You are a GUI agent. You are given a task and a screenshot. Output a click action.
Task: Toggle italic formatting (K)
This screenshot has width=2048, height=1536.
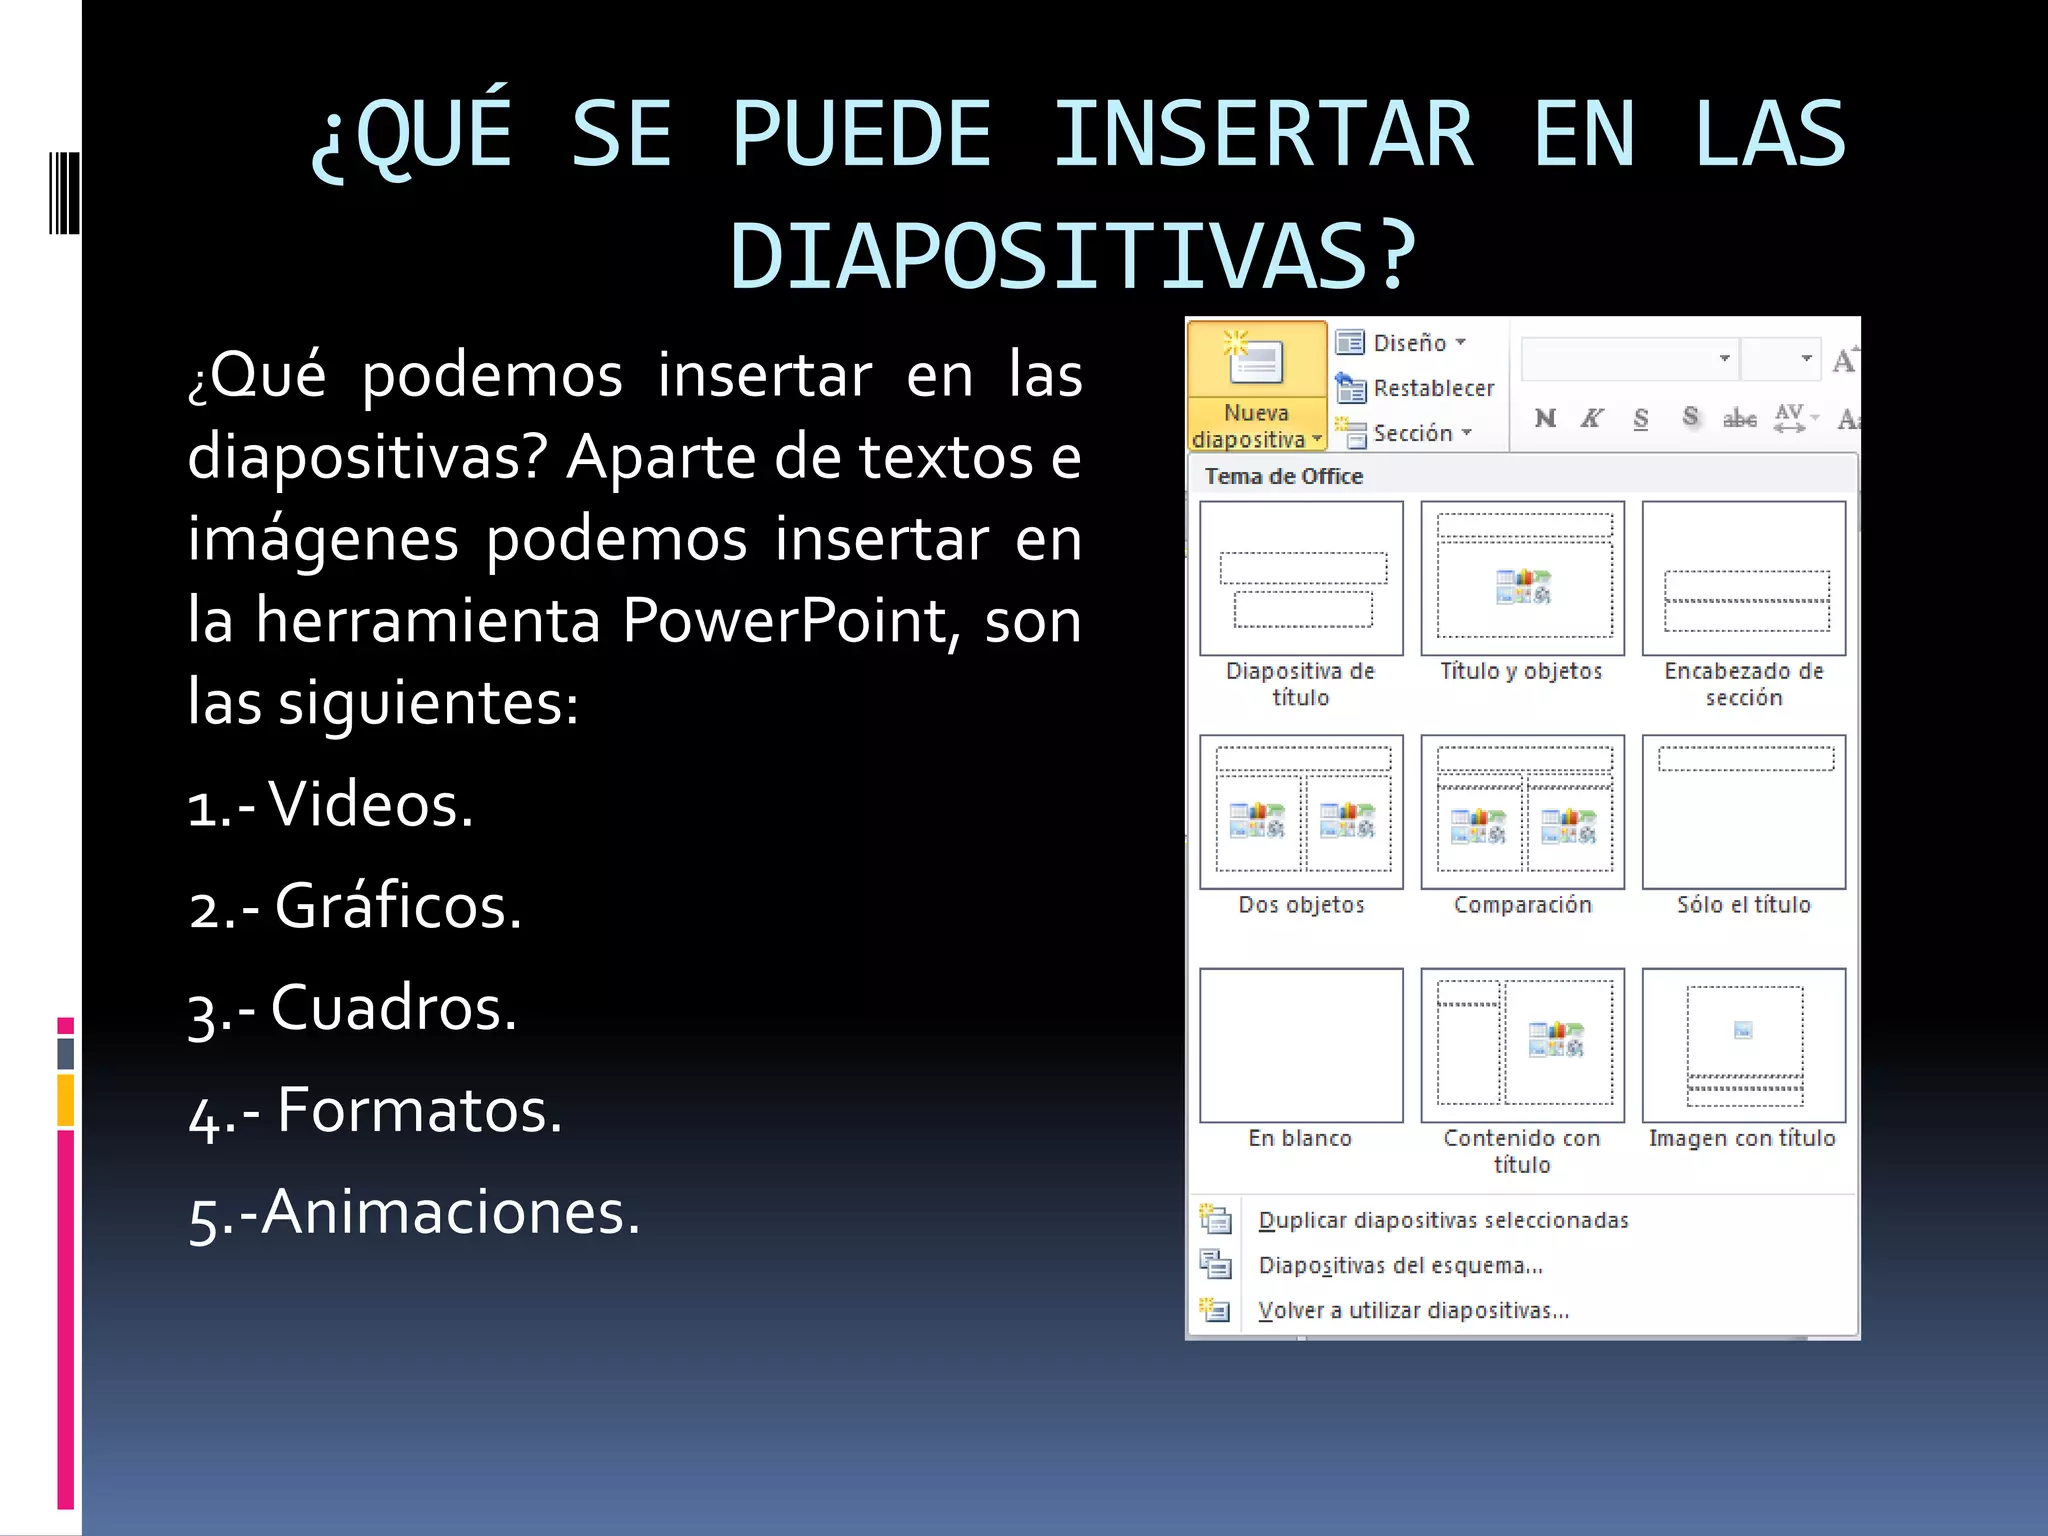pos(1591,418)
